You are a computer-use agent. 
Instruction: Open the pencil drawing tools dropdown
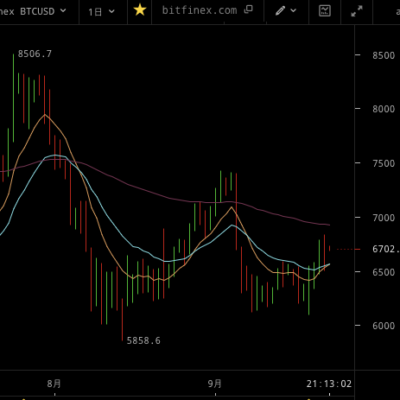pyautogui.click(x=286, y=11)
